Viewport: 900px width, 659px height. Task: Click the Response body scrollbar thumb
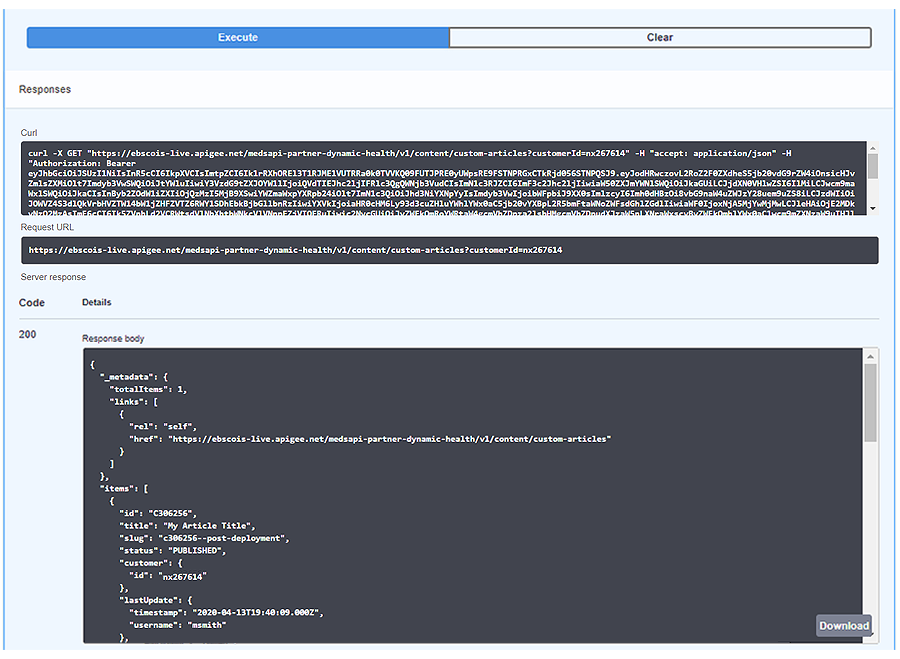point(870,402)
